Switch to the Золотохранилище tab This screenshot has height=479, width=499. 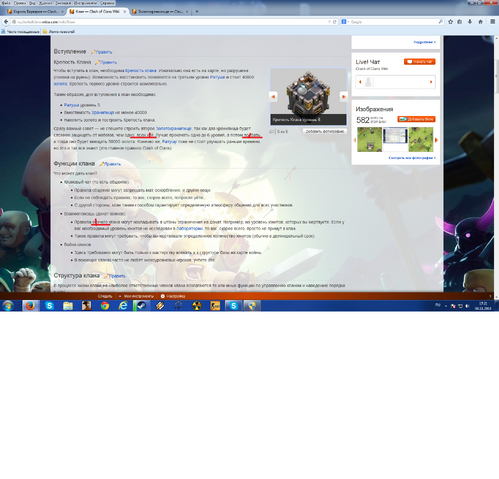click(160, 11)
